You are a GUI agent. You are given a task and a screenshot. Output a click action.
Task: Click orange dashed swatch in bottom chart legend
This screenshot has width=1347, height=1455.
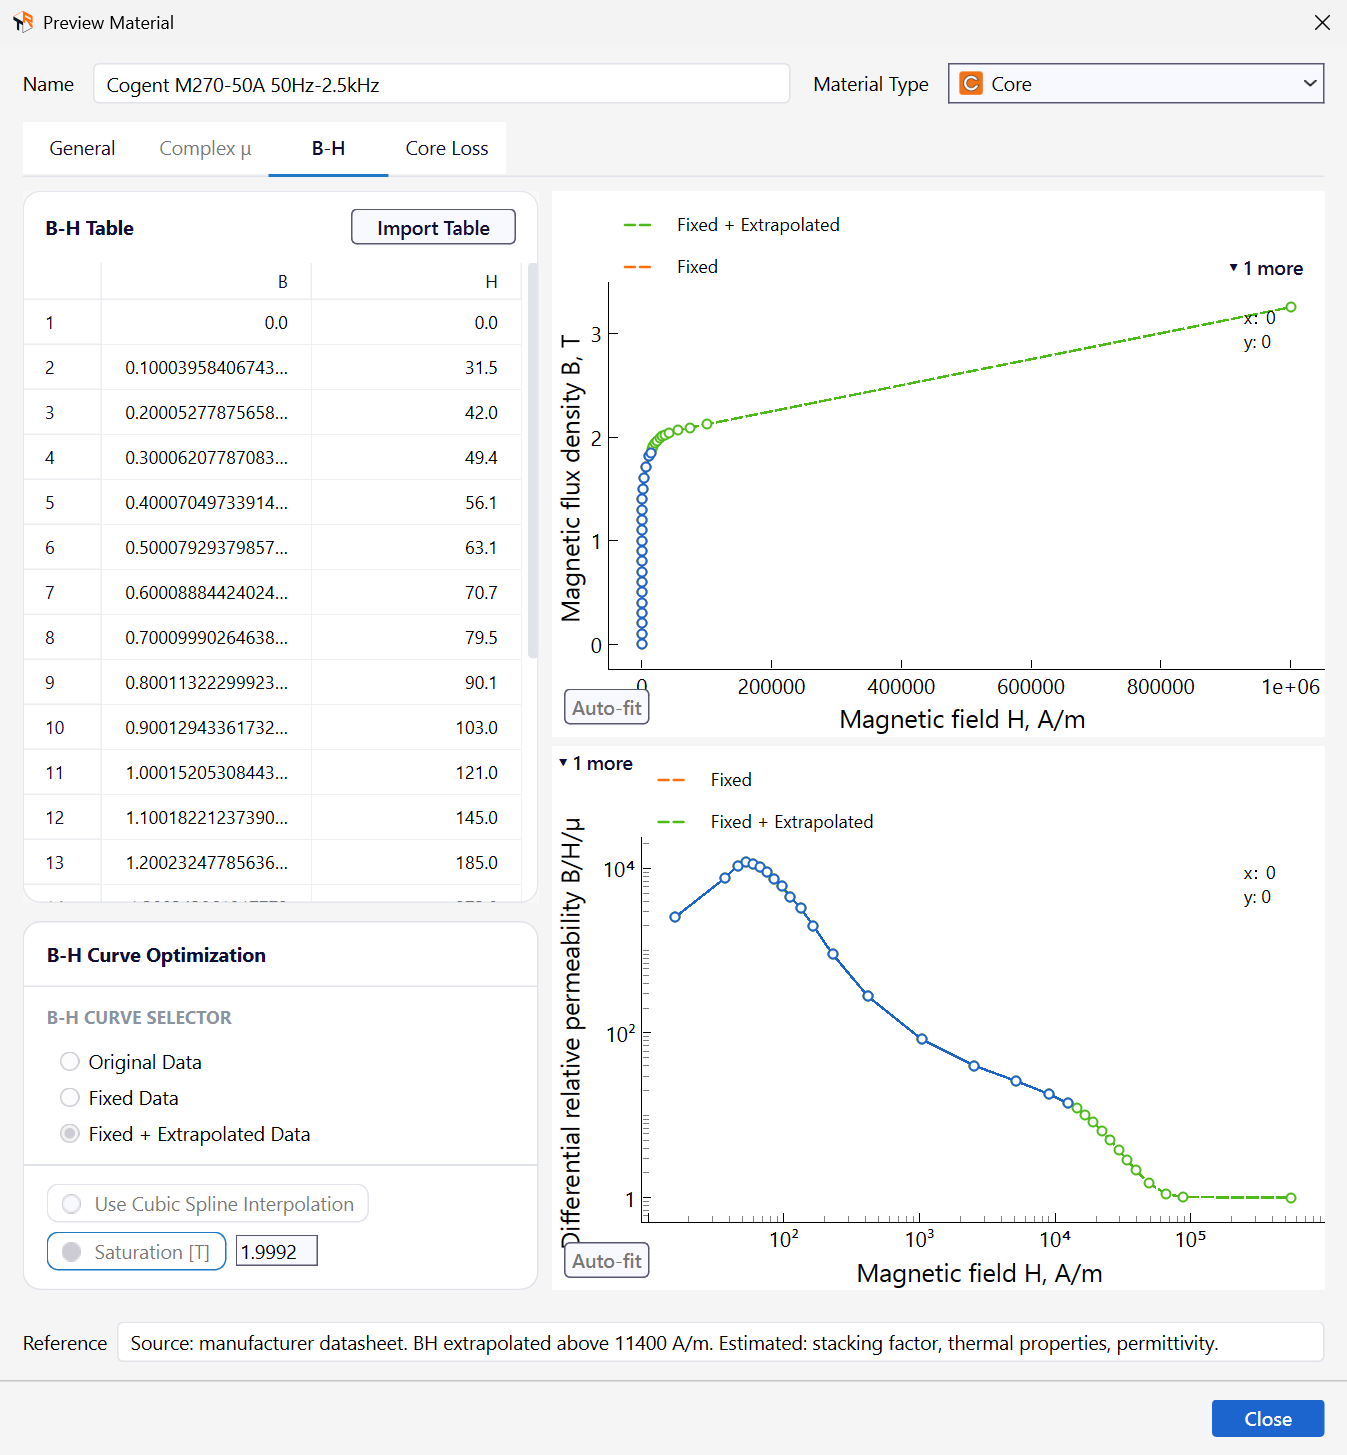[671, 780]
